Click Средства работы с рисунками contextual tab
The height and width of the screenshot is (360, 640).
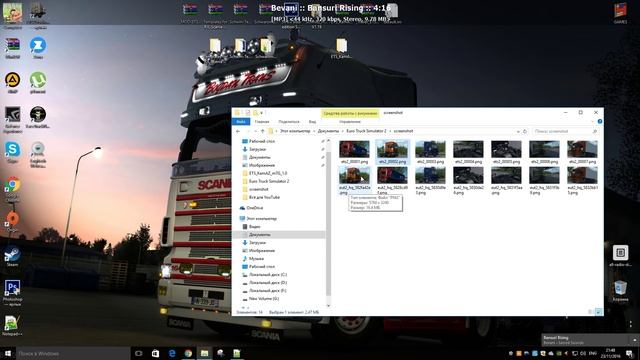pos(350,113)
